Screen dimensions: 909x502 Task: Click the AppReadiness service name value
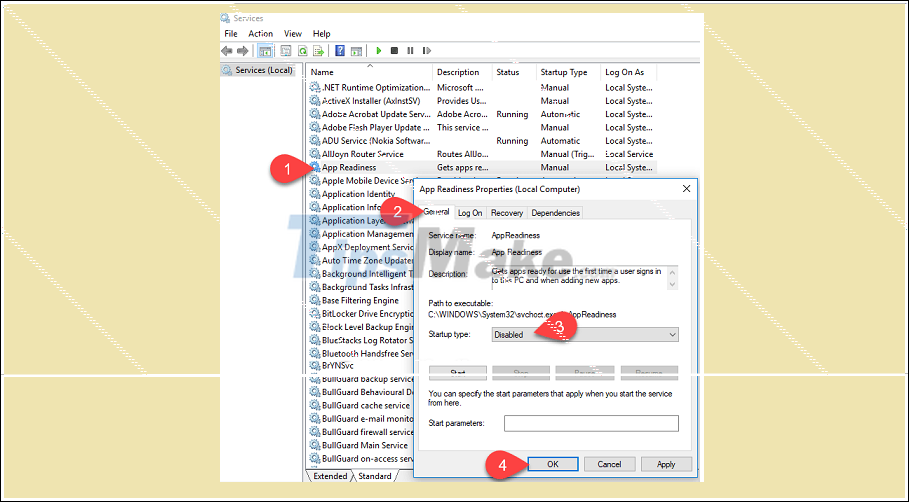(515, 235)
